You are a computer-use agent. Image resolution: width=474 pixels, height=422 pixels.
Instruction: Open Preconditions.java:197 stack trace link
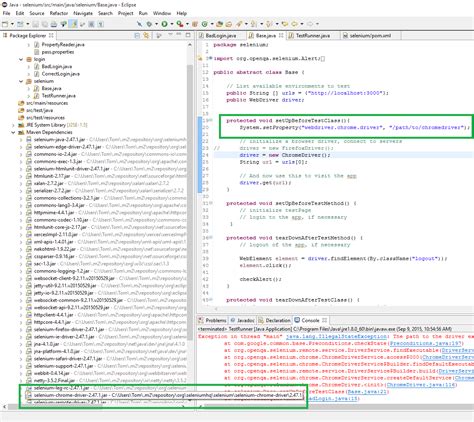[x=425, y=343]
